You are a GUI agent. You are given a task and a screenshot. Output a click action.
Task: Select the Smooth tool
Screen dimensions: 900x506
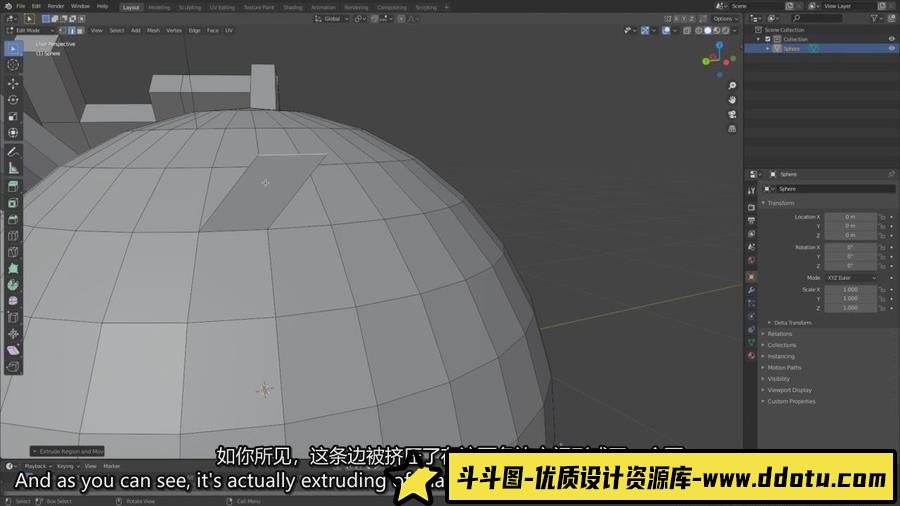tap(13, 301)
